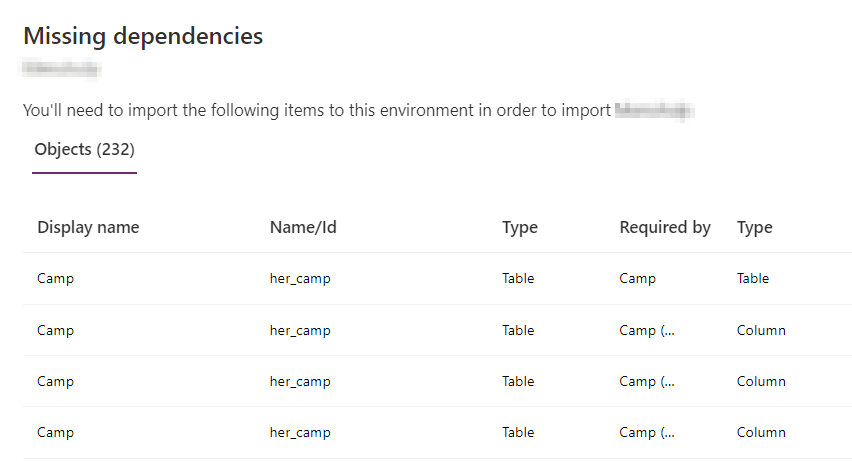852x461 pixels.
Task: Click the Type header after Required by
Action: [x=755, y=227]
